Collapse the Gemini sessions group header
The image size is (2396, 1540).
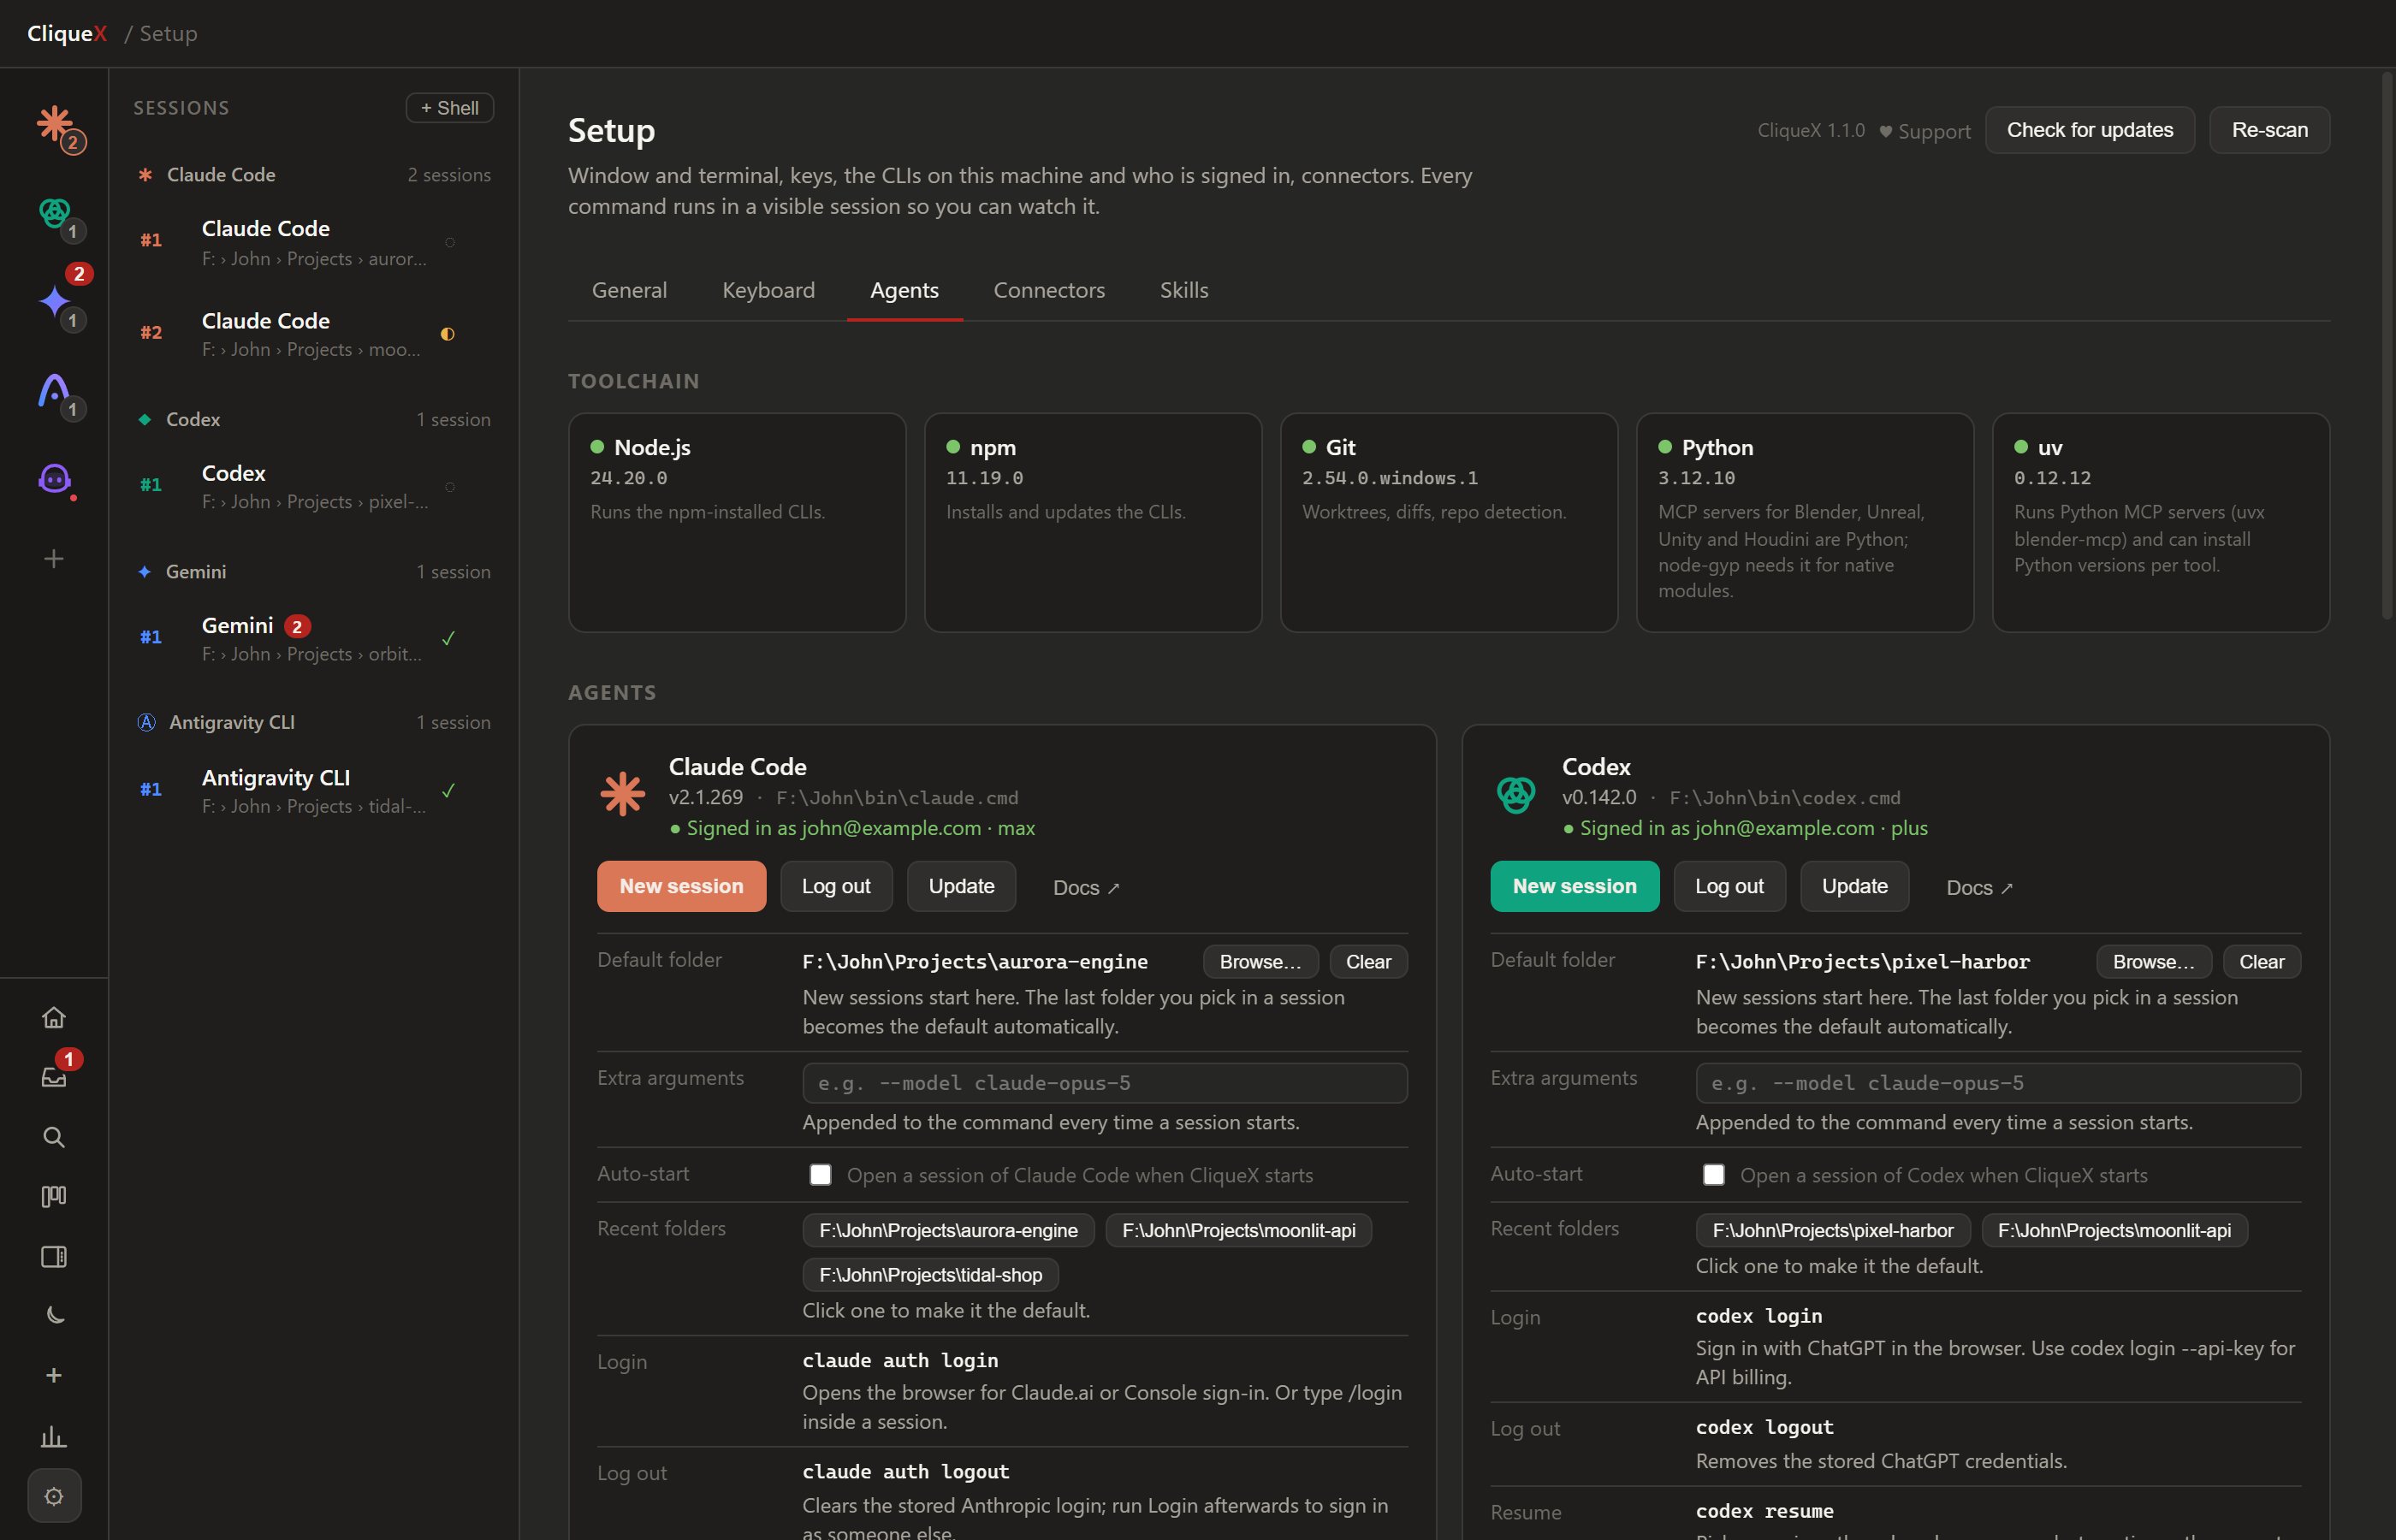(x=313, y=572)
